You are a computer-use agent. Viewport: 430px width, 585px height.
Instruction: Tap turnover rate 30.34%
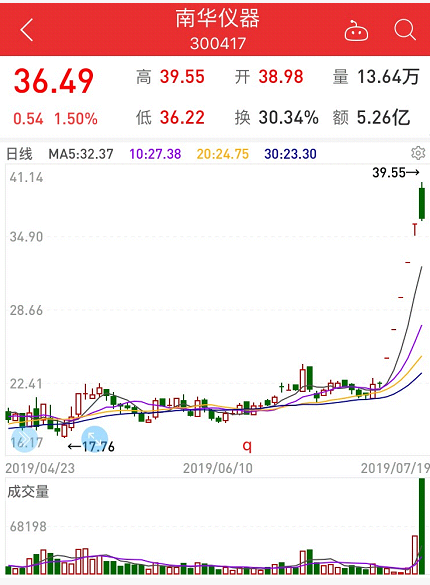289,118
